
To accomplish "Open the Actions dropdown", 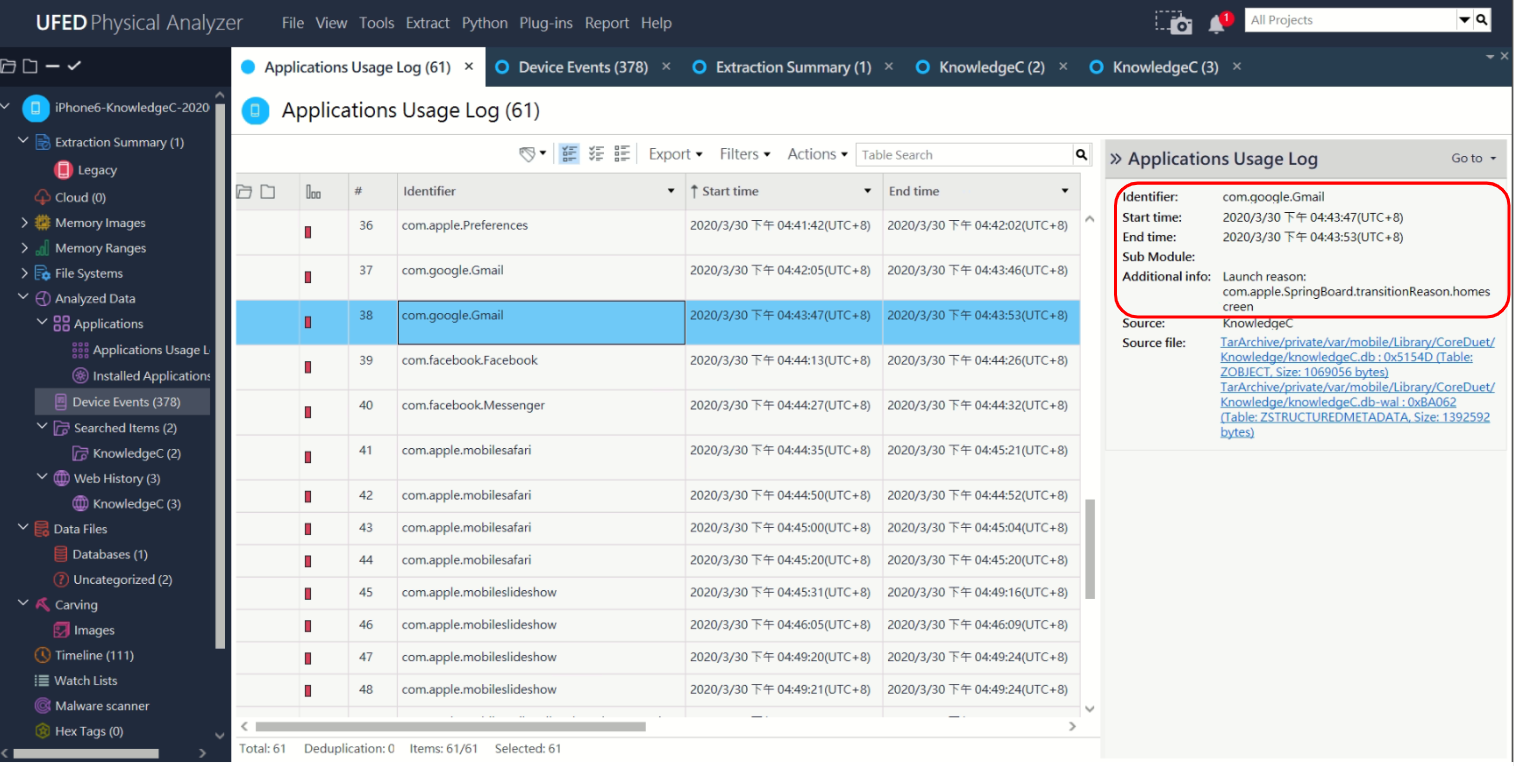I will pyautogui.click(x=817, y=154).
